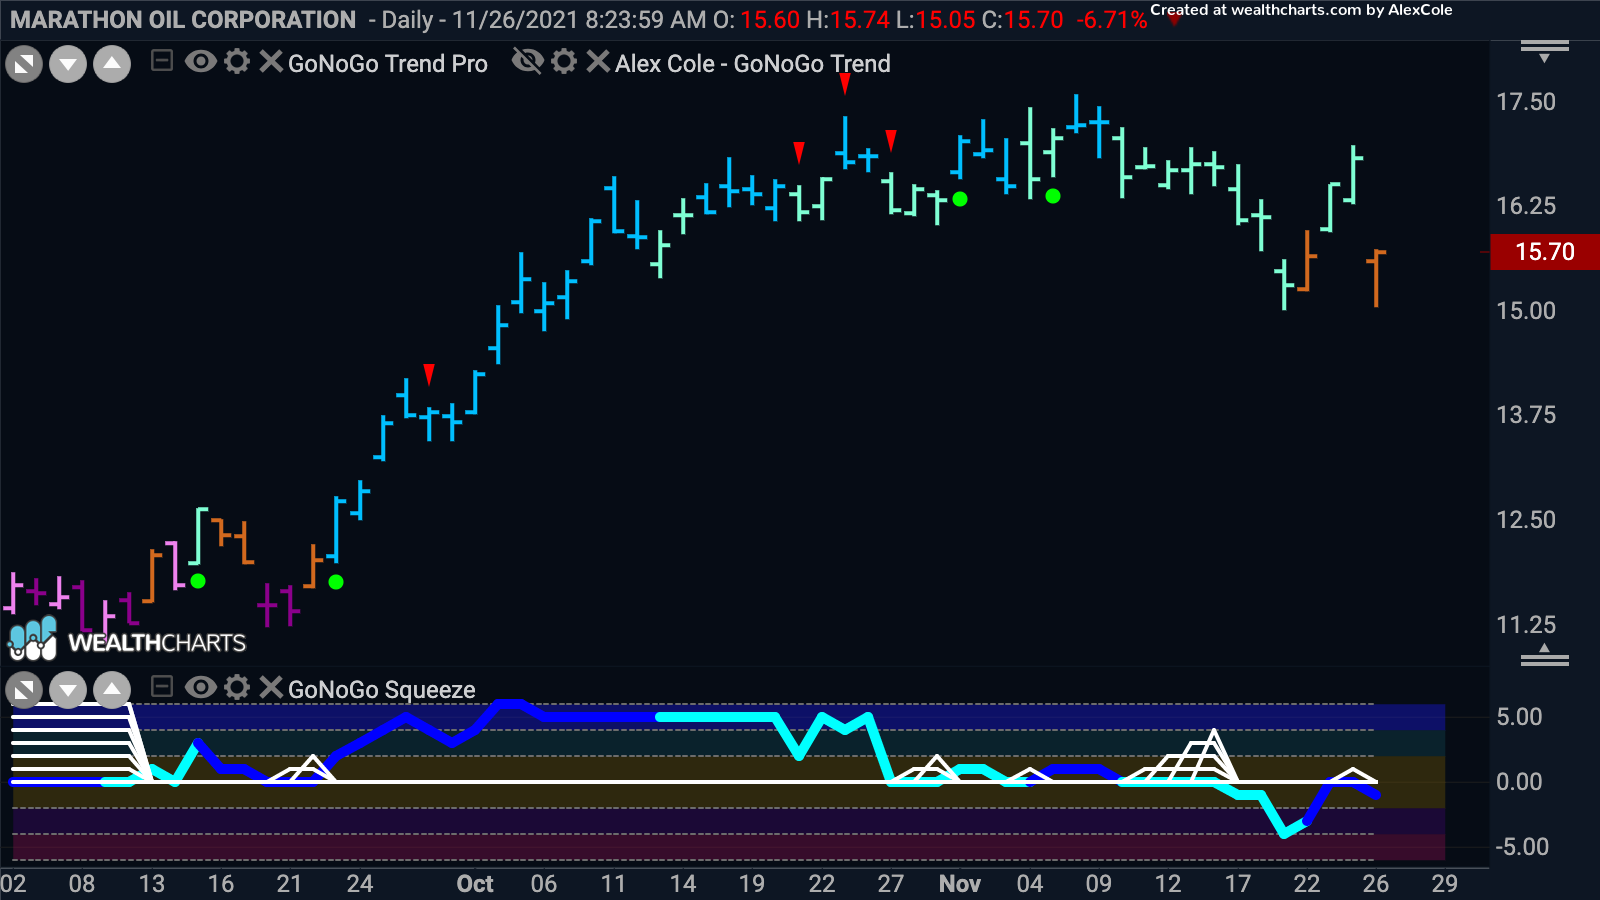Open the Alex Cole - GoNoGo Trend settings gear
Screen dimensions: 1600x900
click(565, 62)
